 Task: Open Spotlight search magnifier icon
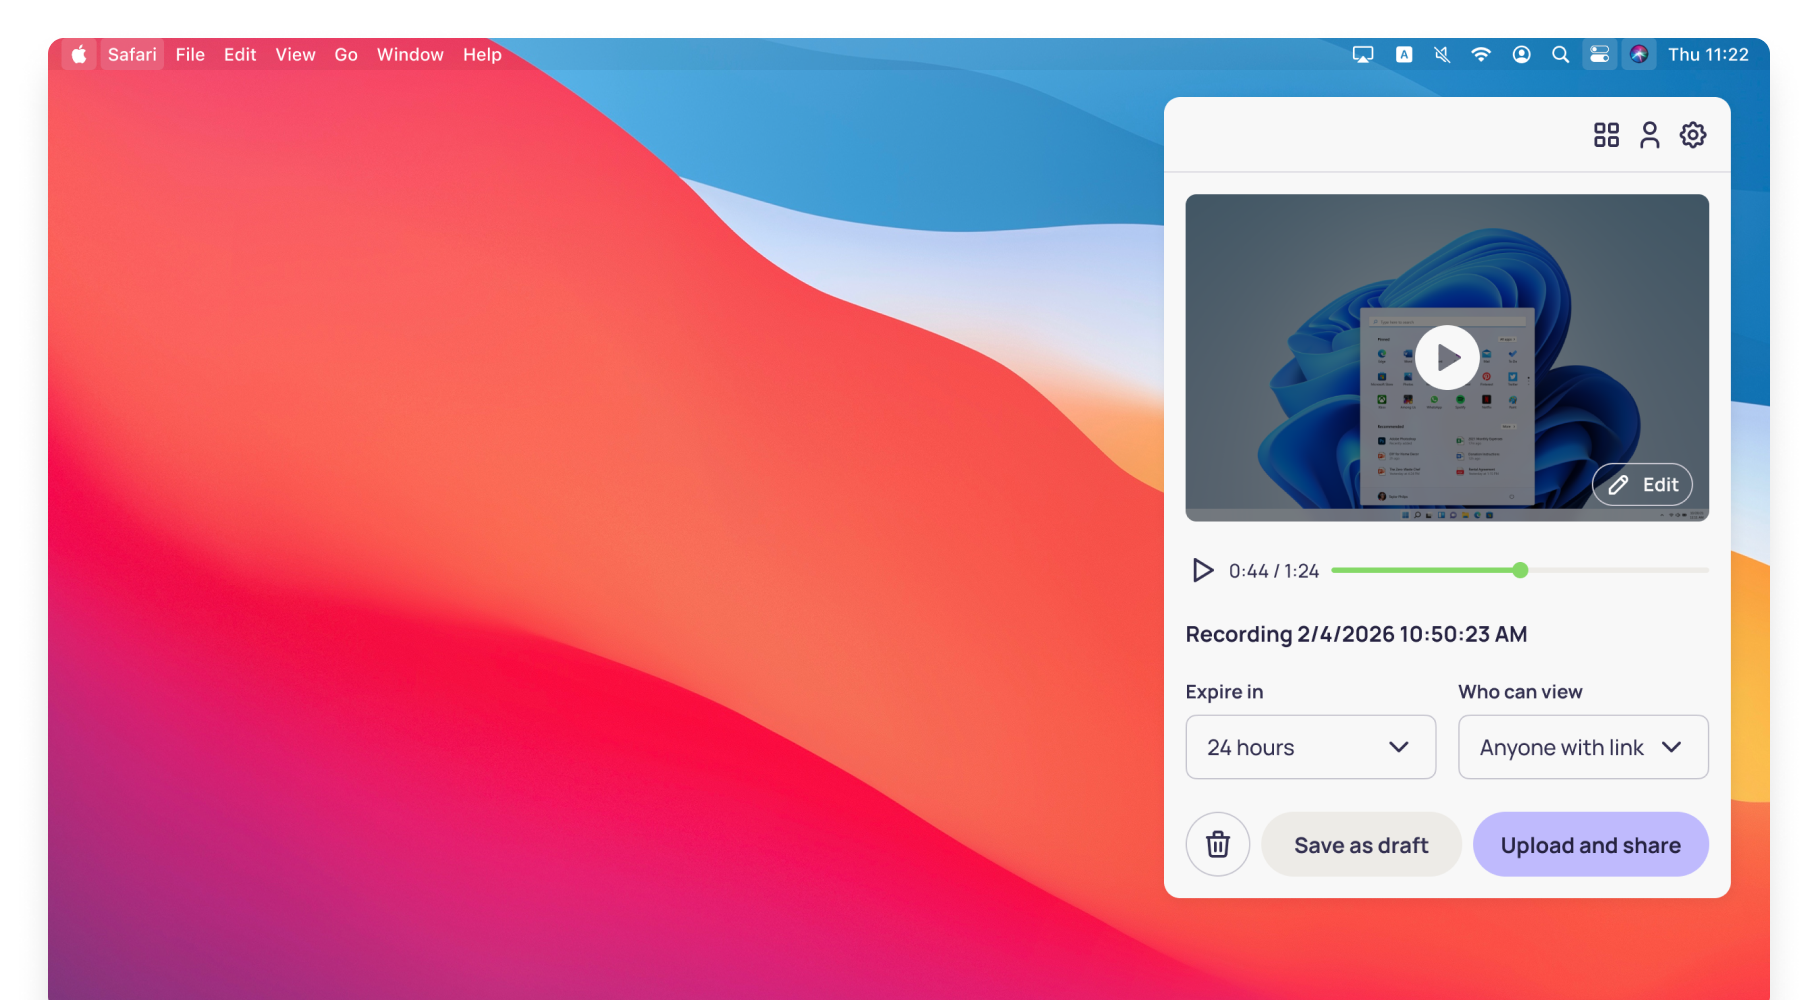1560,55
